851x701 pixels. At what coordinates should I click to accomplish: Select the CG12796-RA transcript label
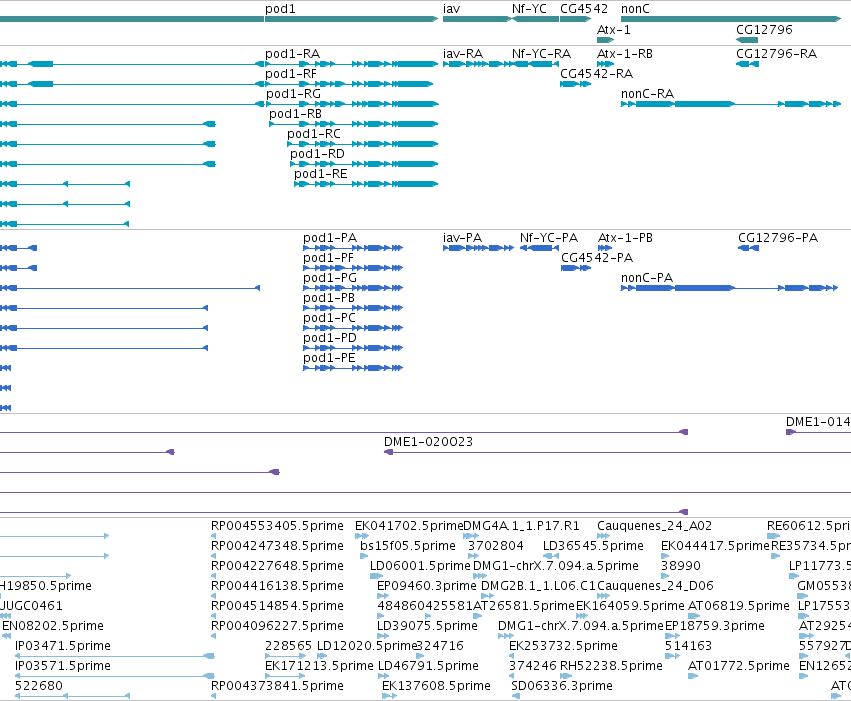(776, 54)
